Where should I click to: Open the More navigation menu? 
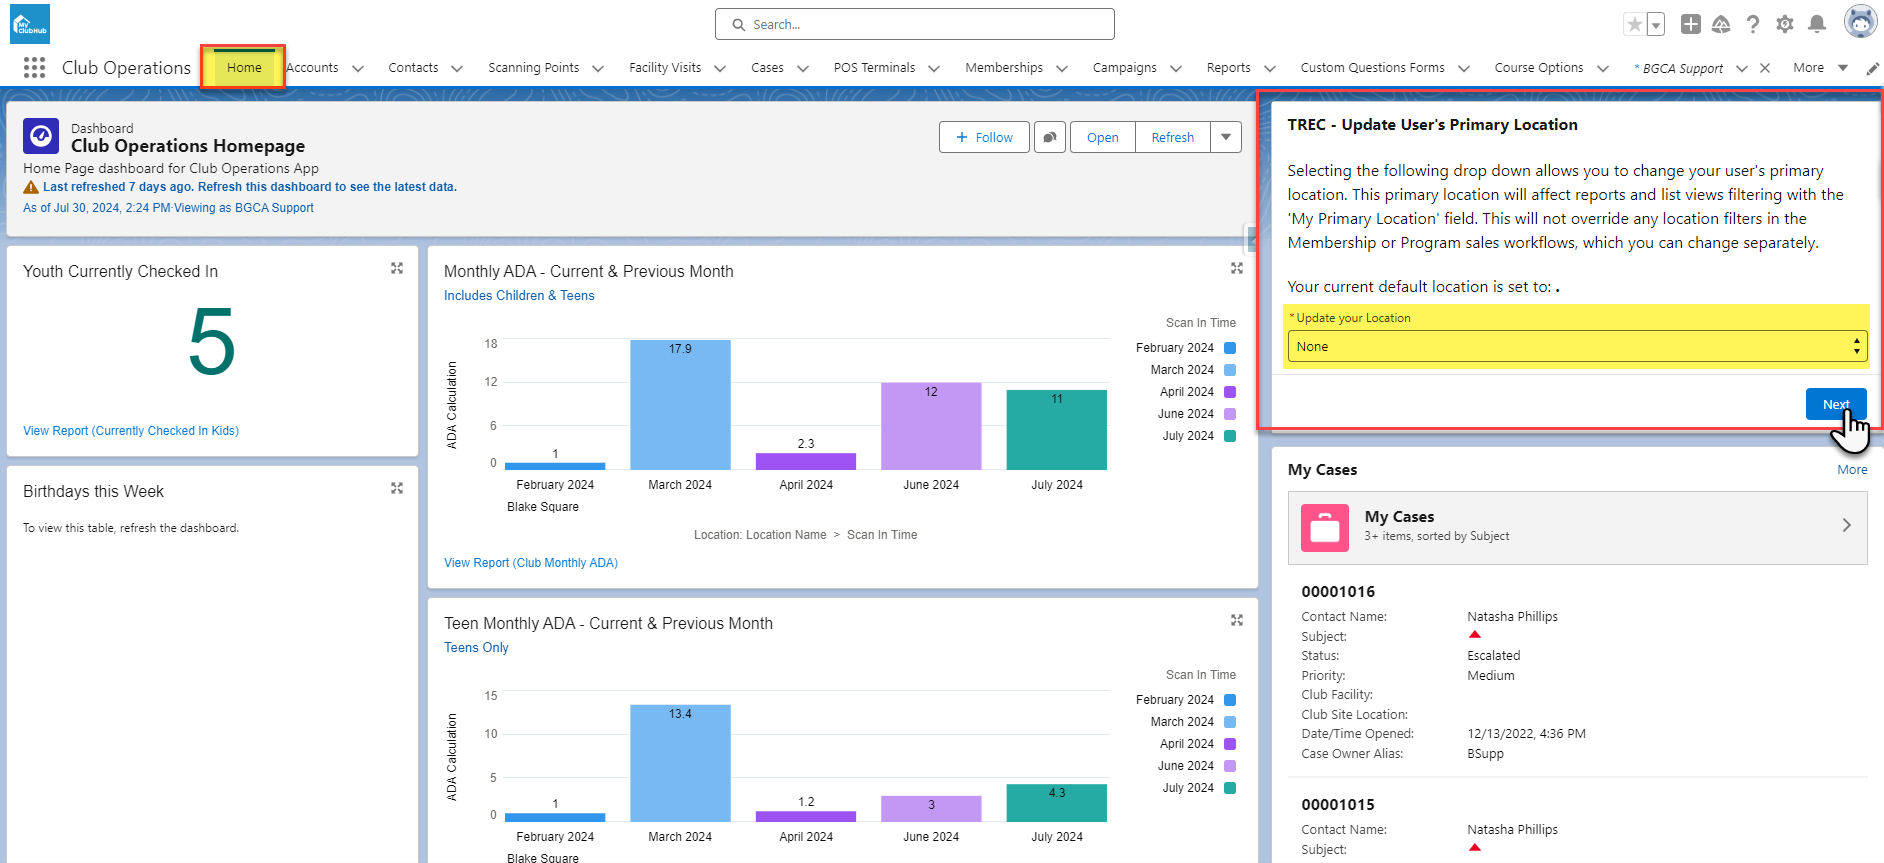pos(1820,68)
